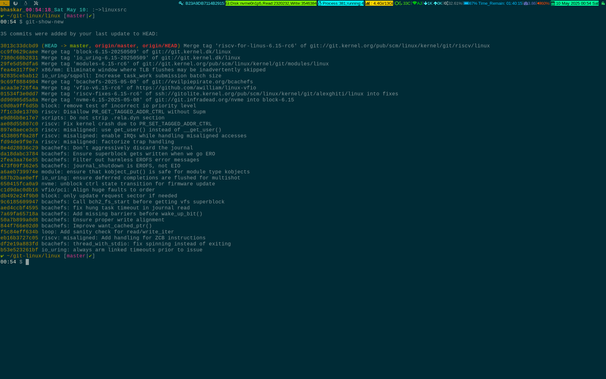Click 'loop: Add sanity check for read/write_iter'
The height and width of the screenshot is (379, 606).
(107, 232)
